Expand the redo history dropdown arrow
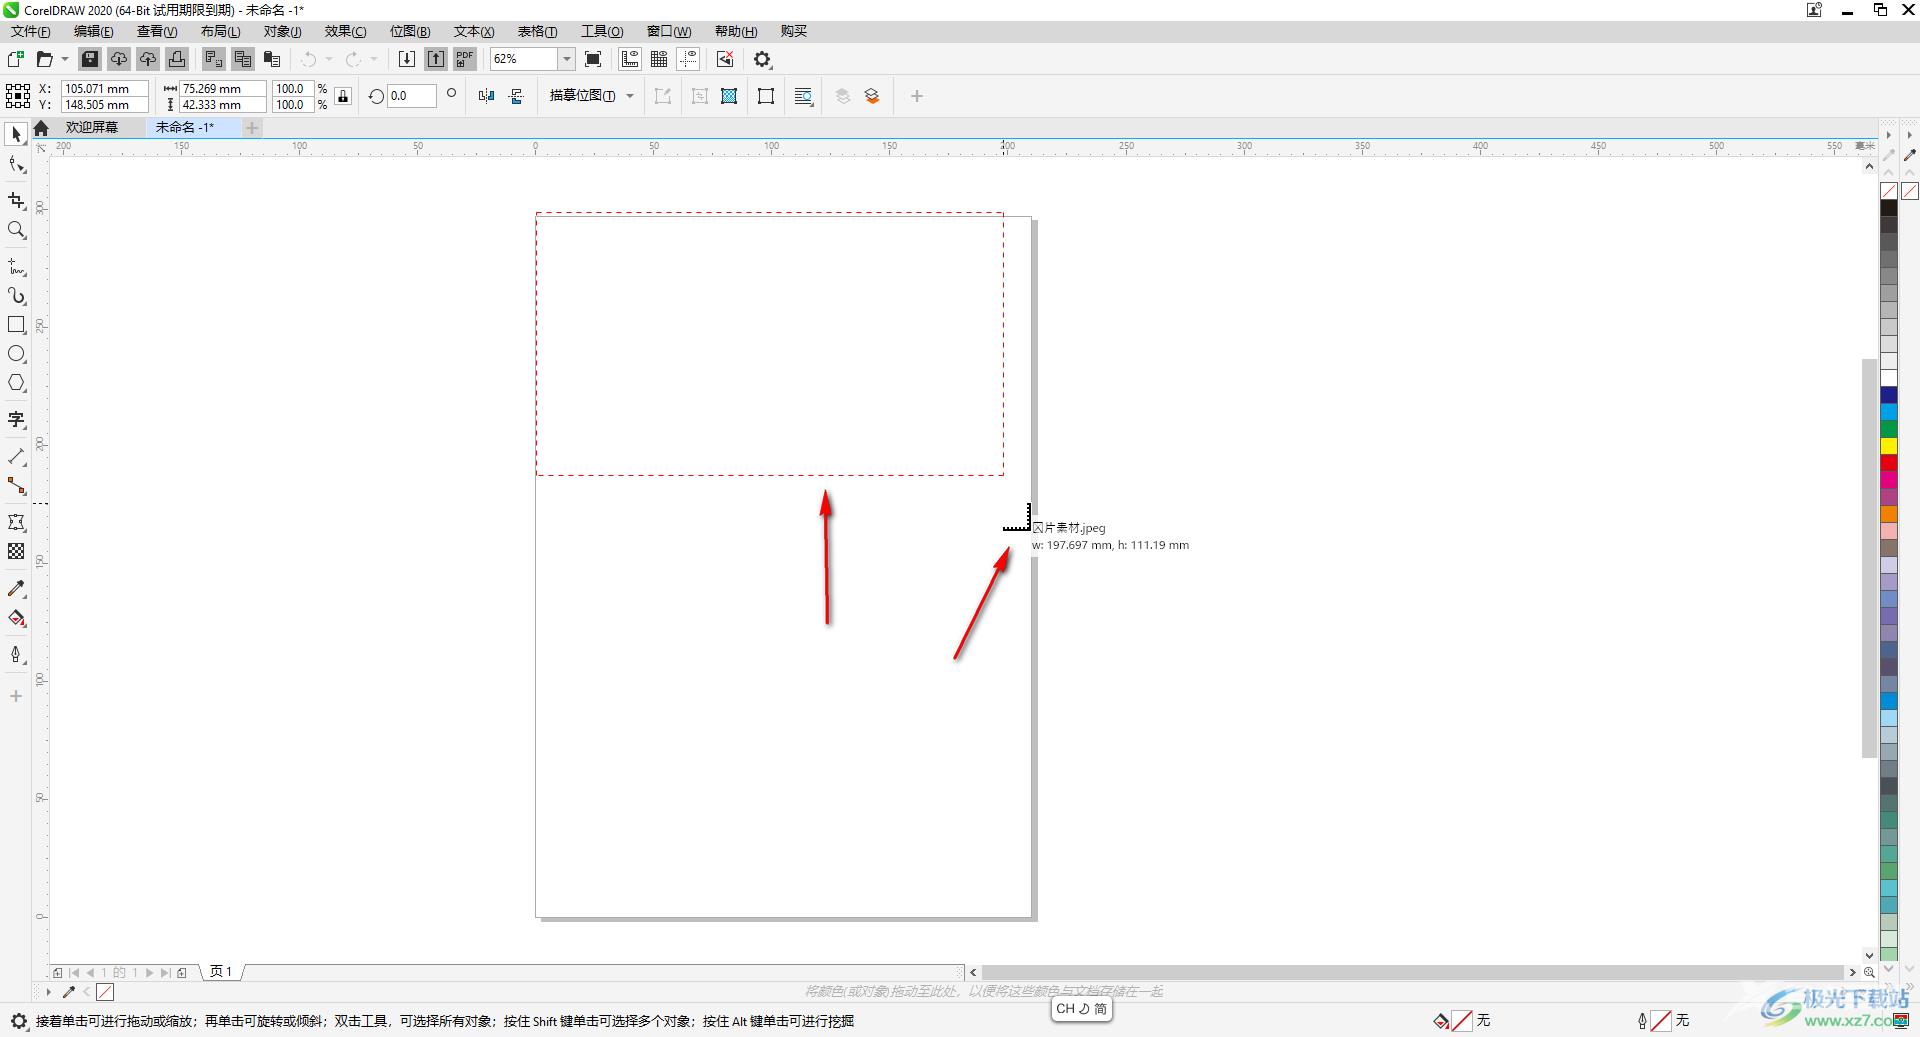This screenshot has height=1037, width=1920. click(374, 59)
